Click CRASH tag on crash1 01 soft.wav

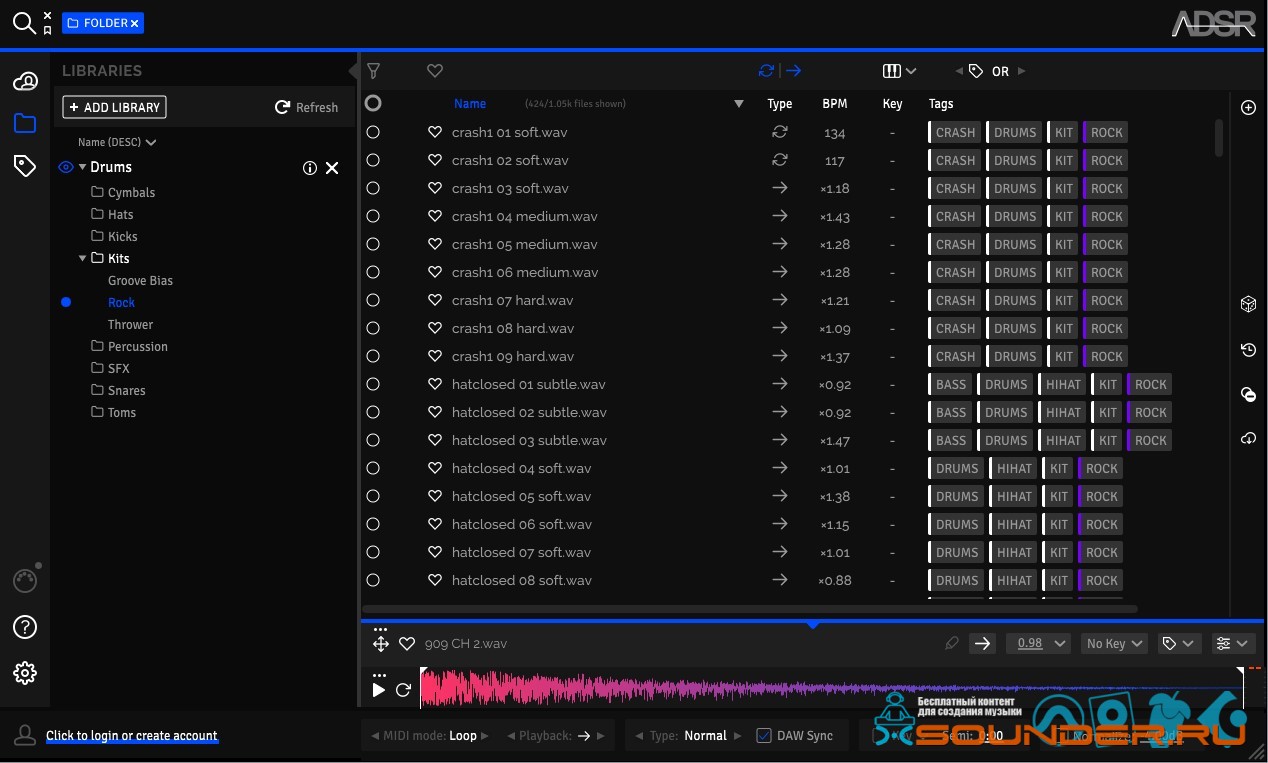(x=955, y=132)
